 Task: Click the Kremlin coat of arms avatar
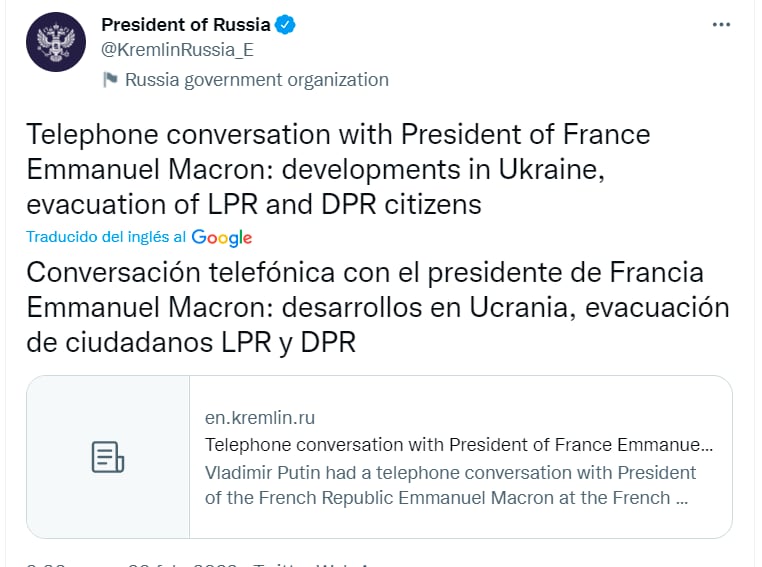[56, 42]
